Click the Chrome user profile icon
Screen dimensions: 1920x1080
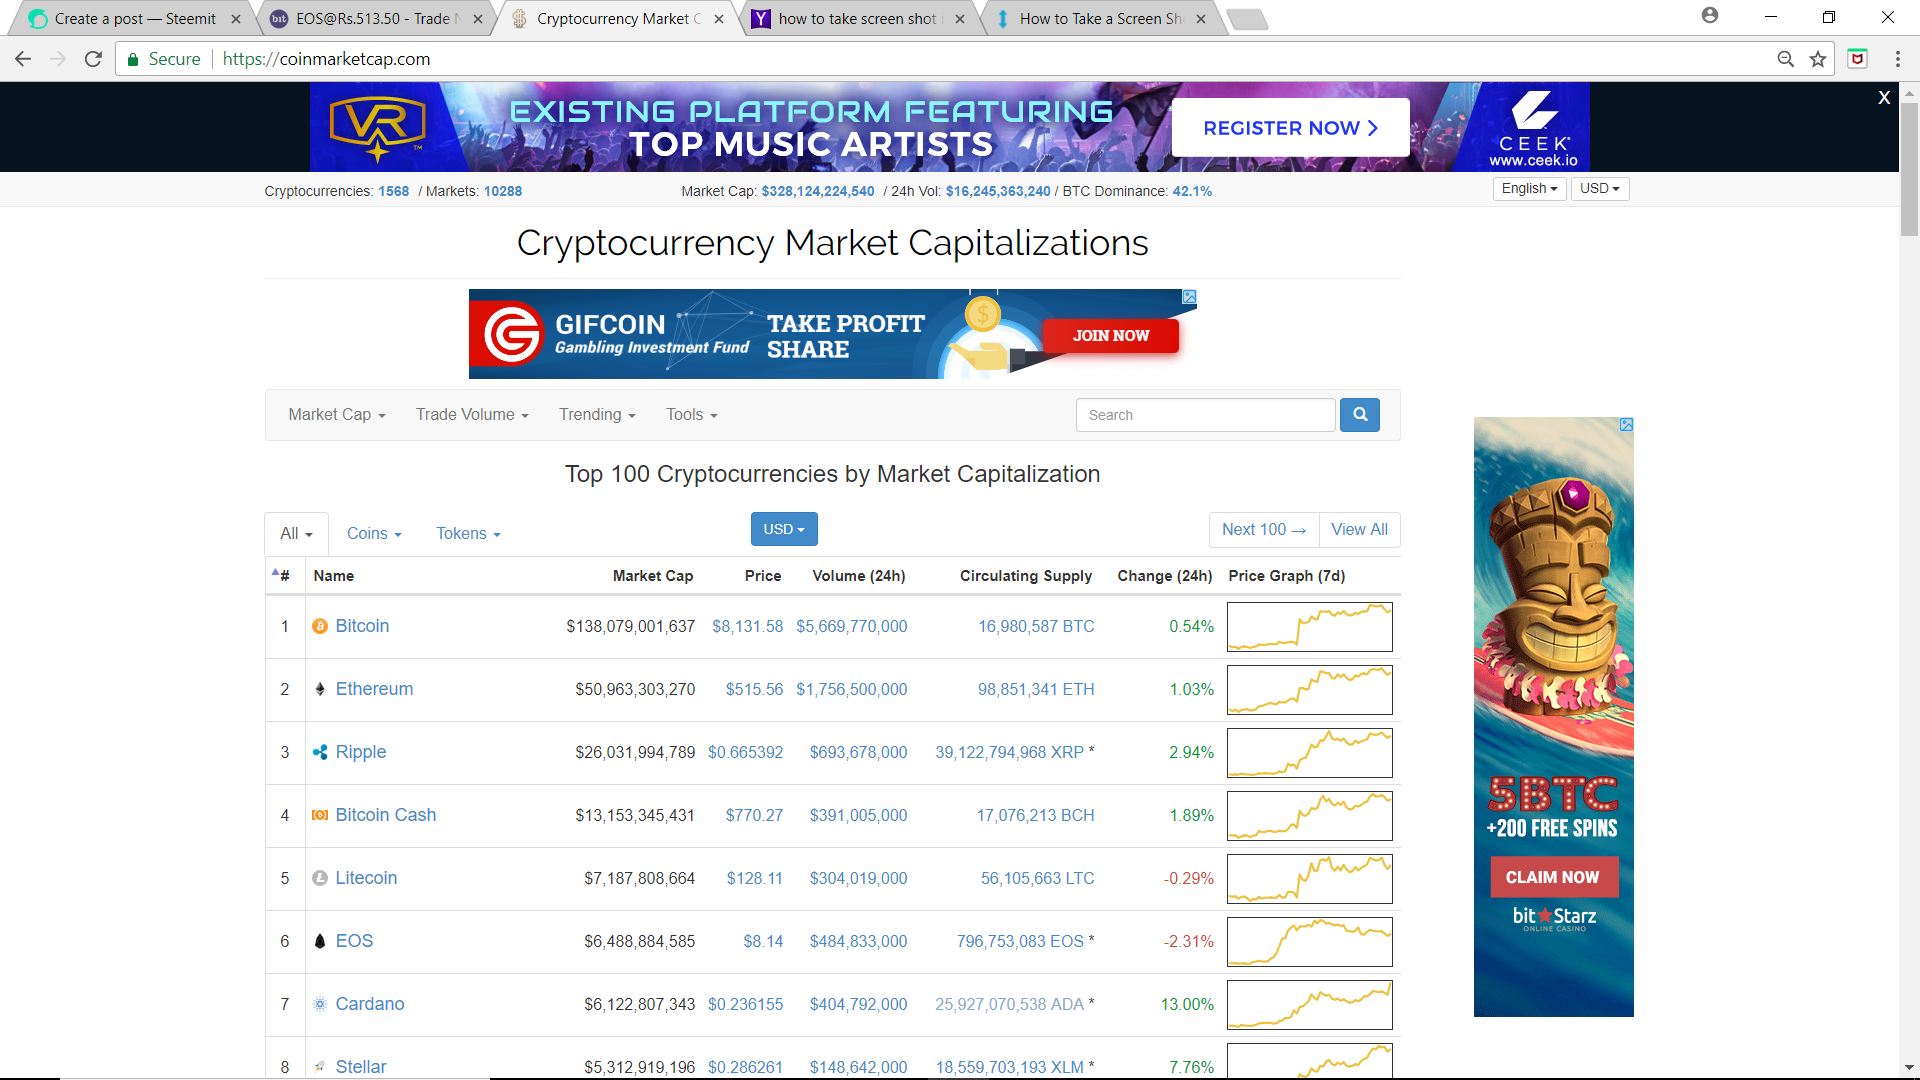1710,16
